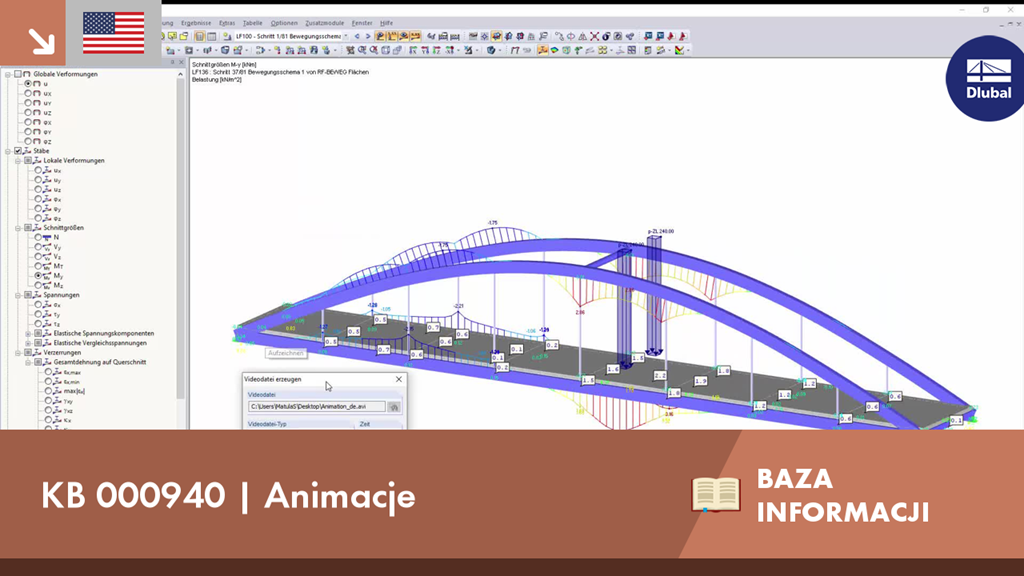1024x576 pixels.
Task: Click the last red PDF export icon
Action: pos(682,37)
